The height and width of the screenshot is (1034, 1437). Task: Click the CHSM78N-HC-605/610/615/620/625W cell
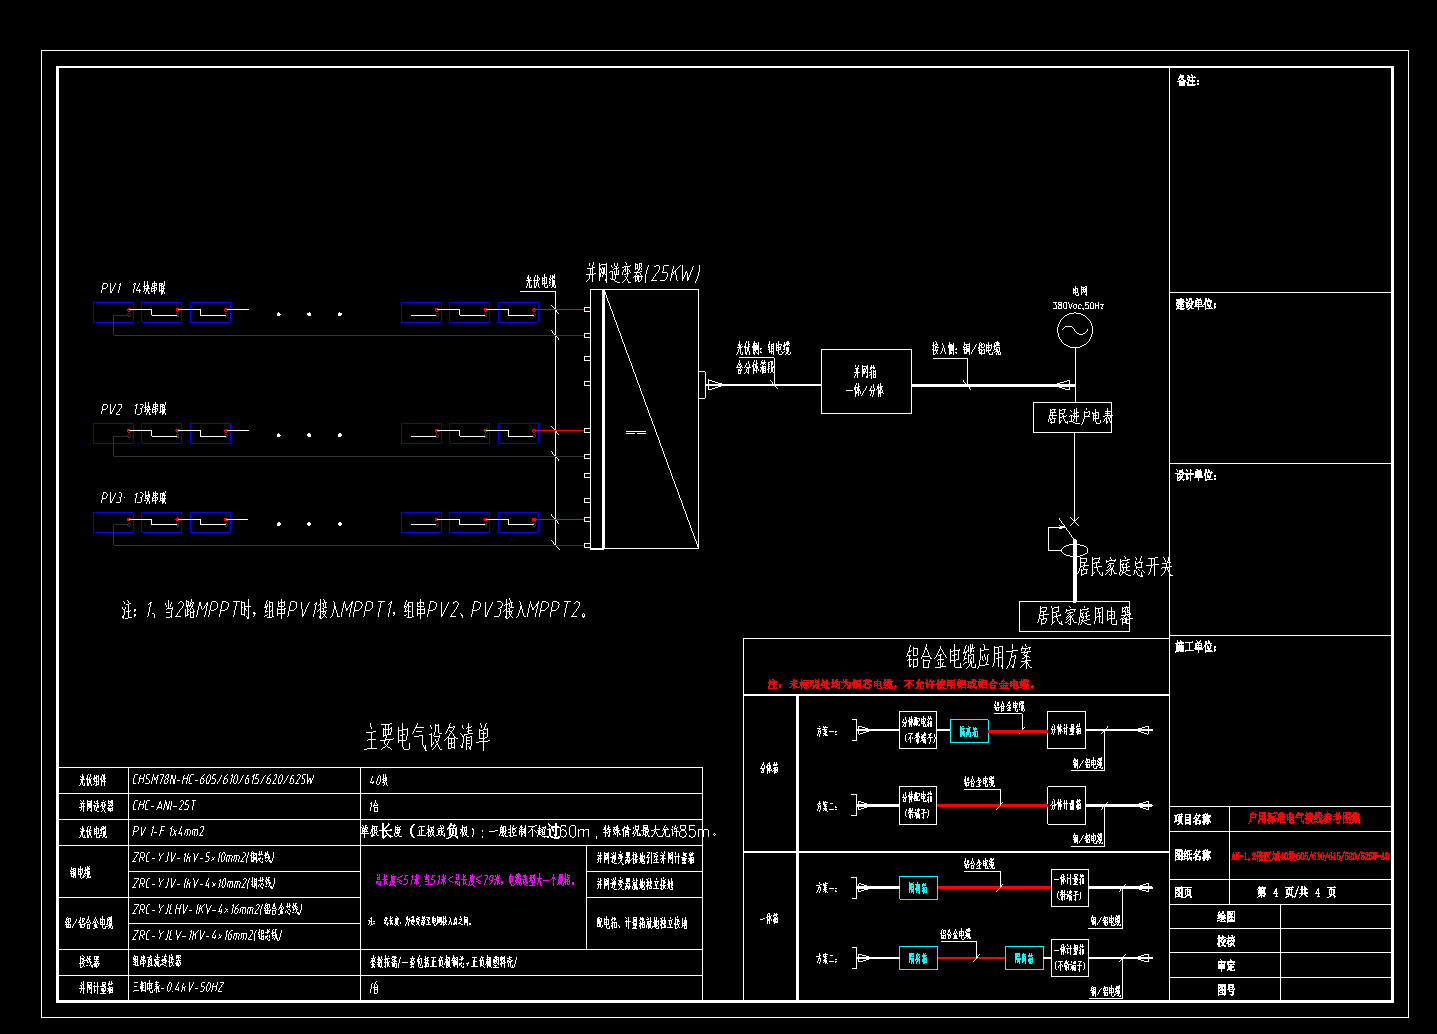245,780
